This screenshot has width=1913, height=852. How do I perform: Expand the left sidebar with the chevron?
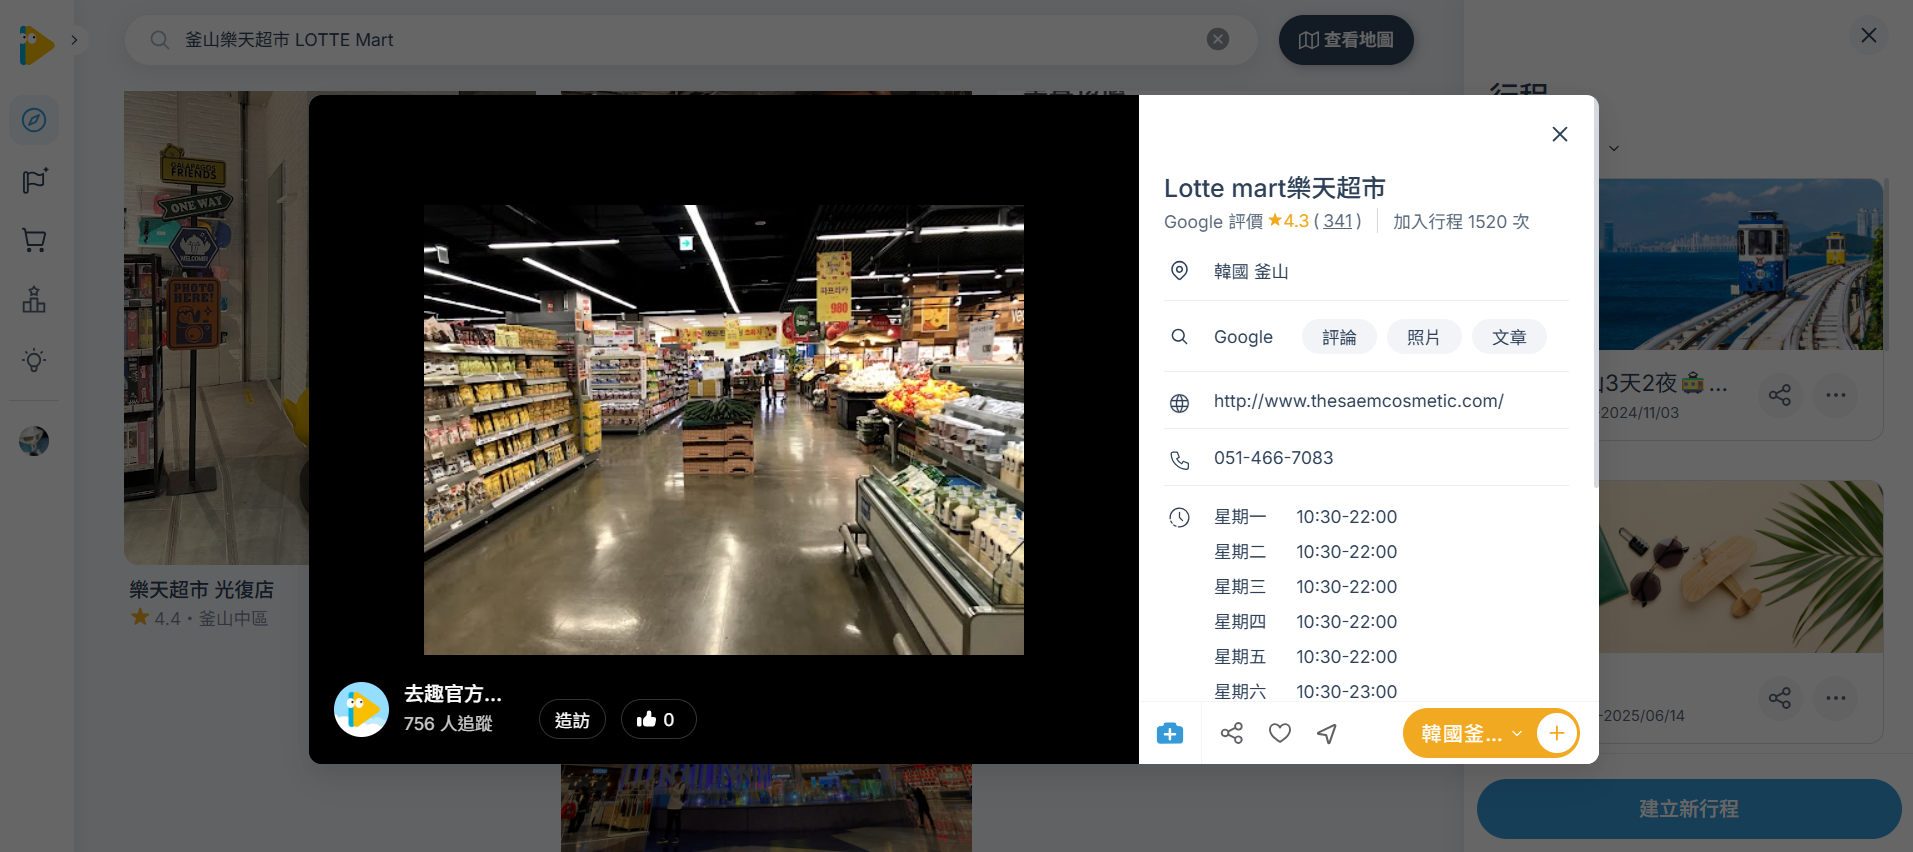point(74,40)
